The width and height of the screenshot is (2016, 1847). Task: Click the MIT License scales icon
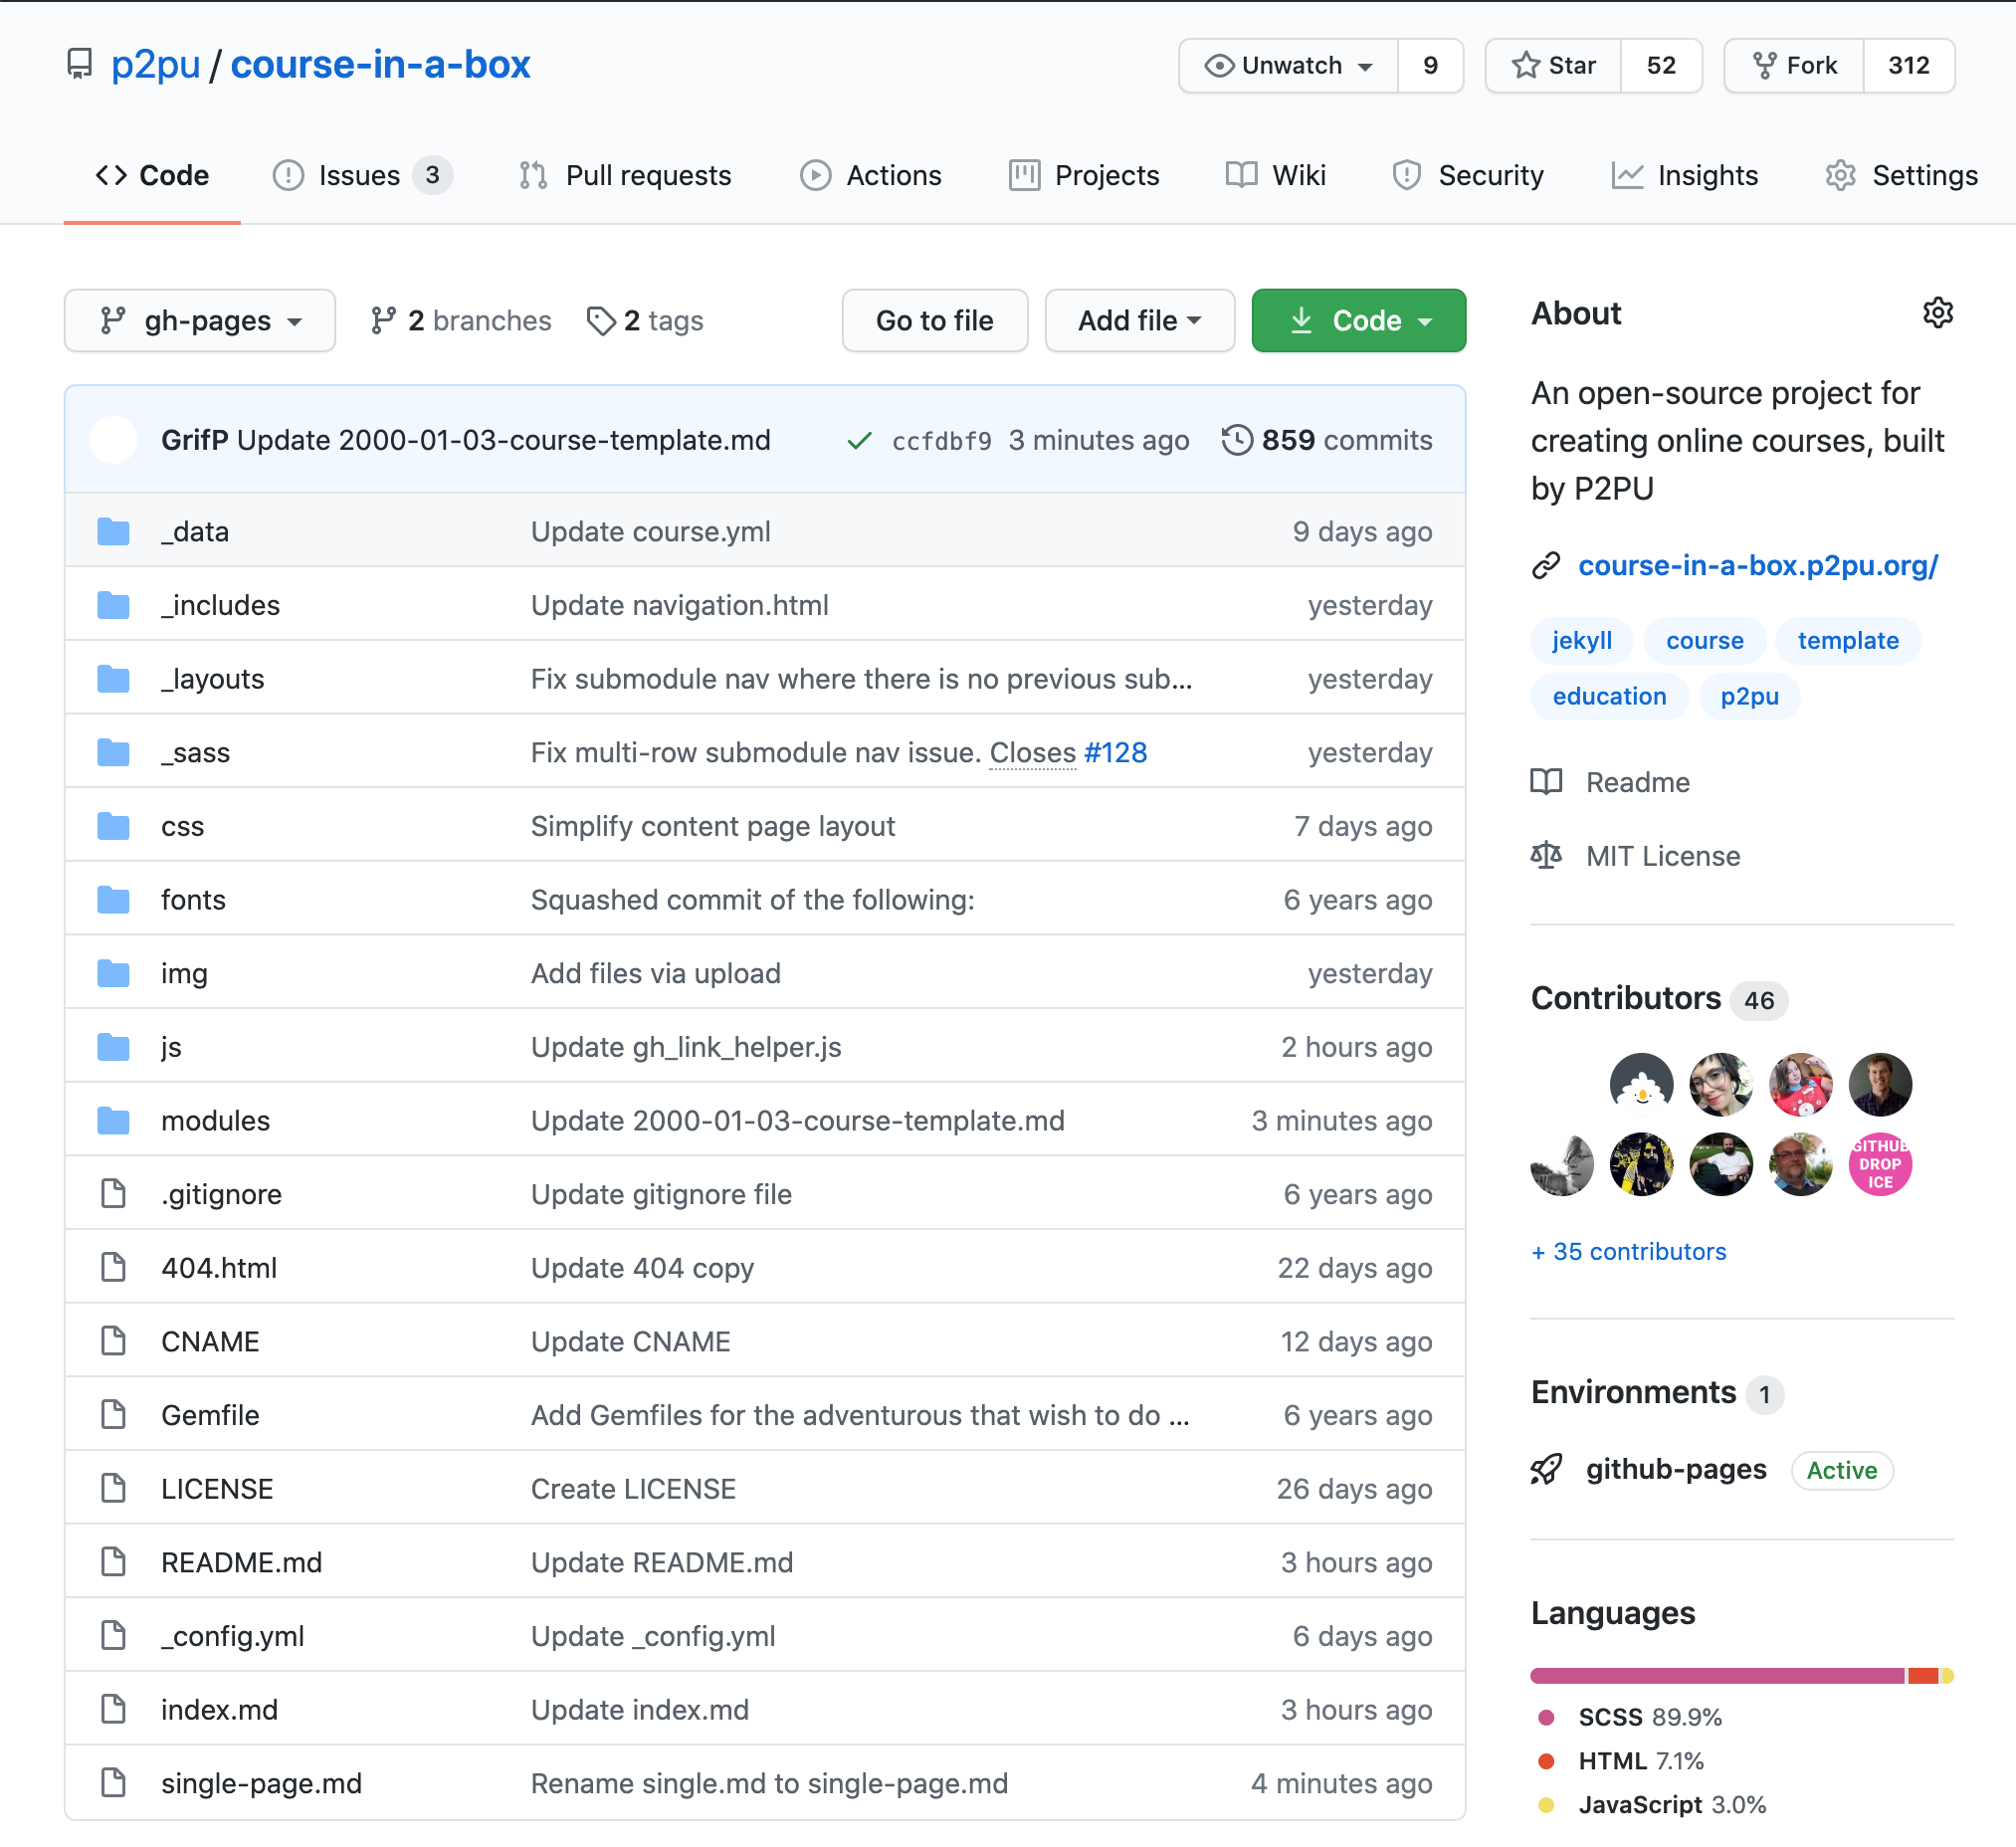[1546, 855]
